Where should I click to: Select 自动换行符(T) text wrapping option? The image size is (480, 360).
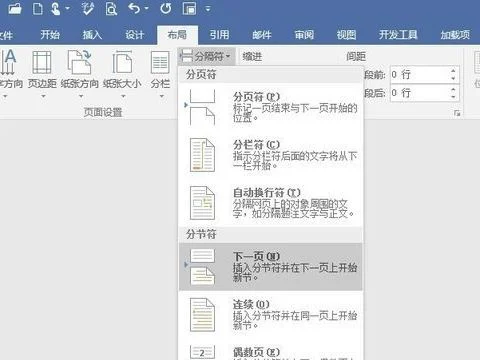(x=270, y=203)
